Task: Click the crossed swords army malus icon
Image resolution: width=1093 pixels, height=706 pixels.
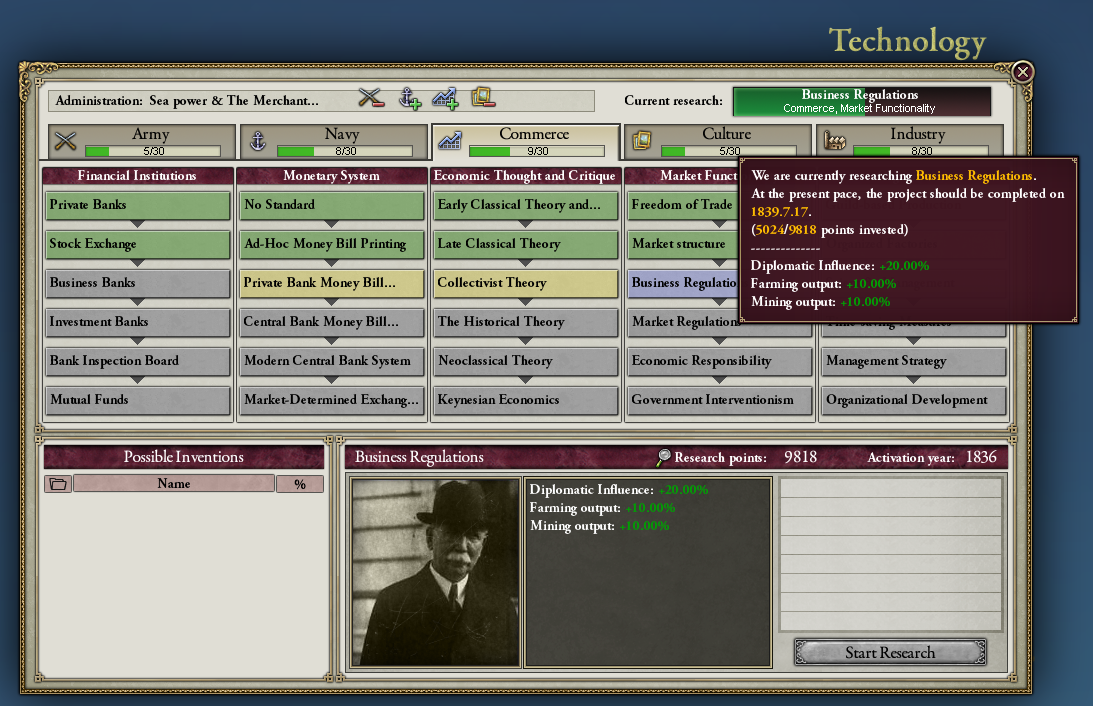Action: point(371,98)
